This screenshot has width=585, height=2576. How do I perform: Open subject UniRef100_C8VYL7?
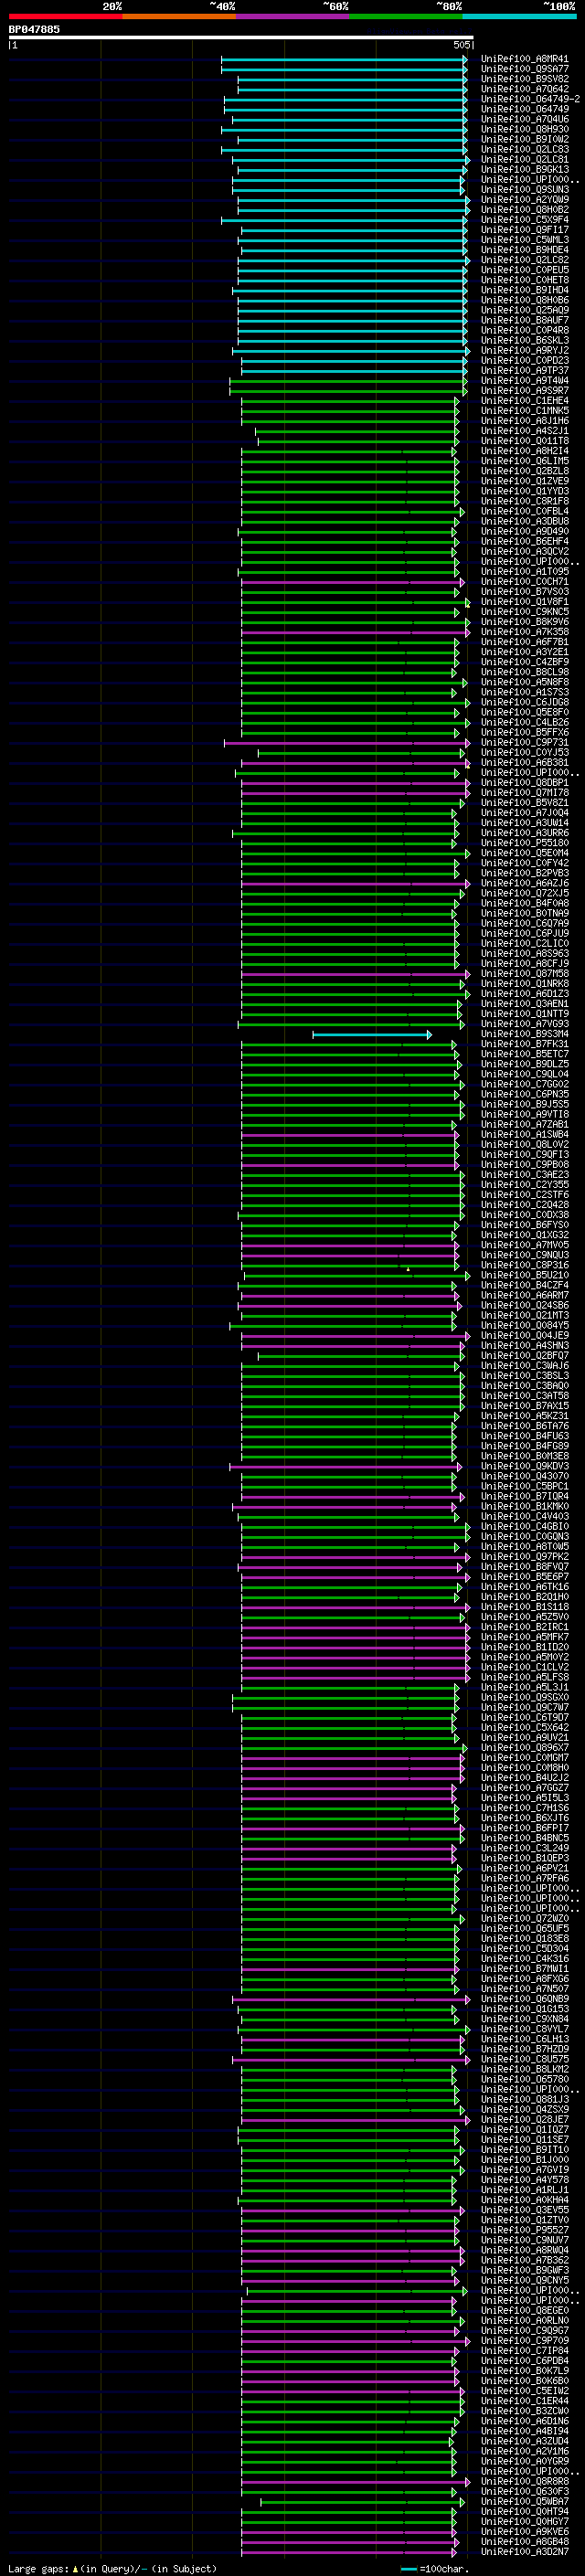click(x=524, y=2028)
